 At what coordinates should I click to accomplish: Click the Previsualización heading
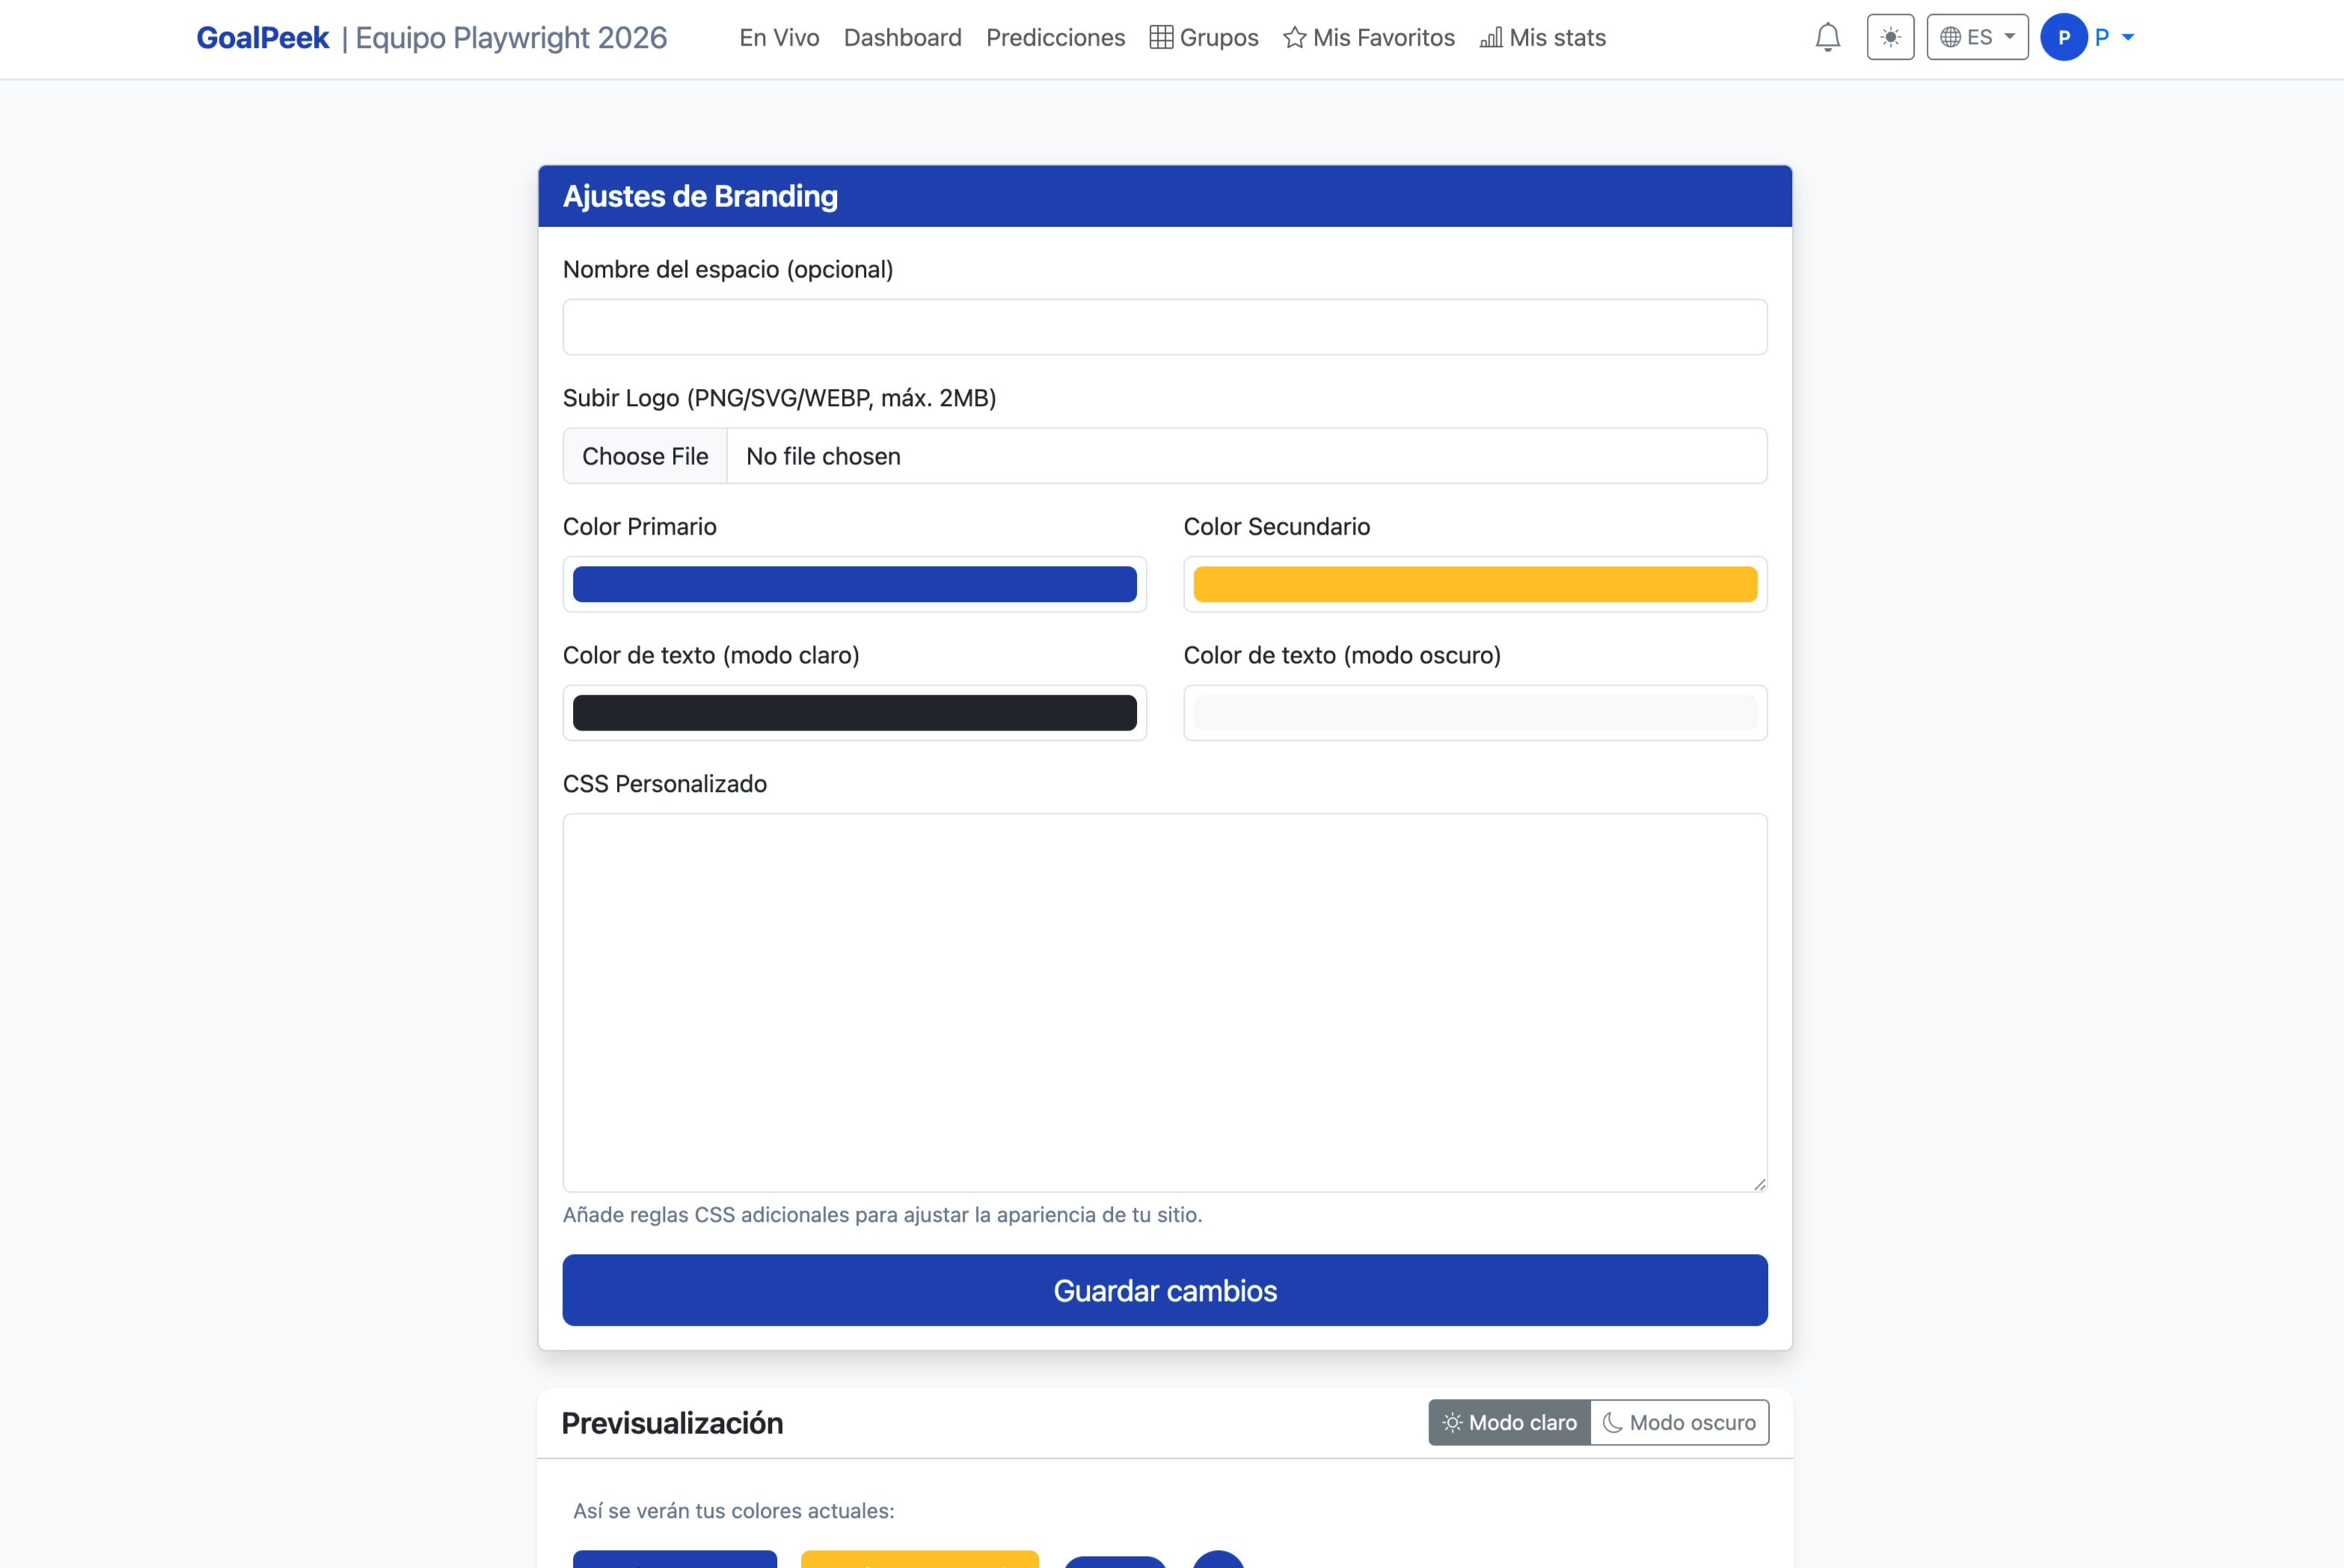[672, 1423]
